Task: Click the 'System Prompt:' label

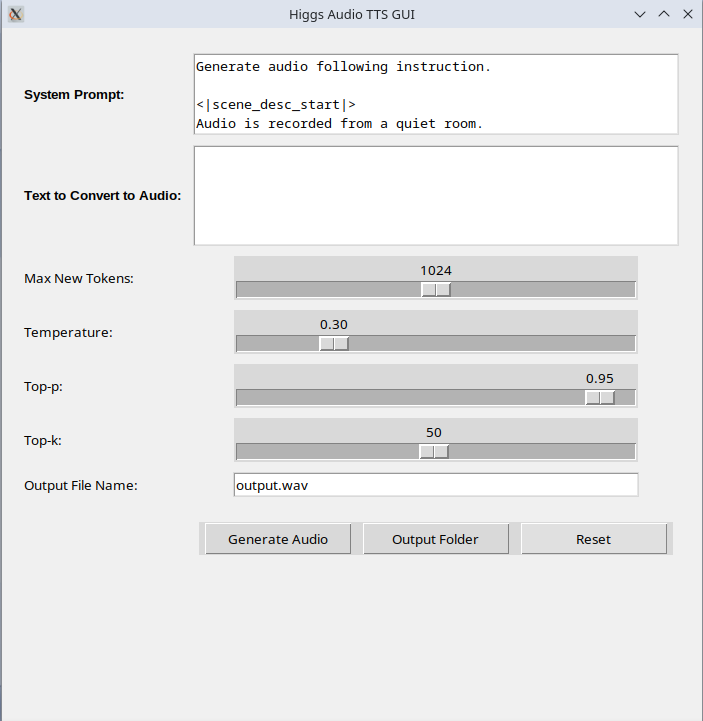Action: [74, 95]
